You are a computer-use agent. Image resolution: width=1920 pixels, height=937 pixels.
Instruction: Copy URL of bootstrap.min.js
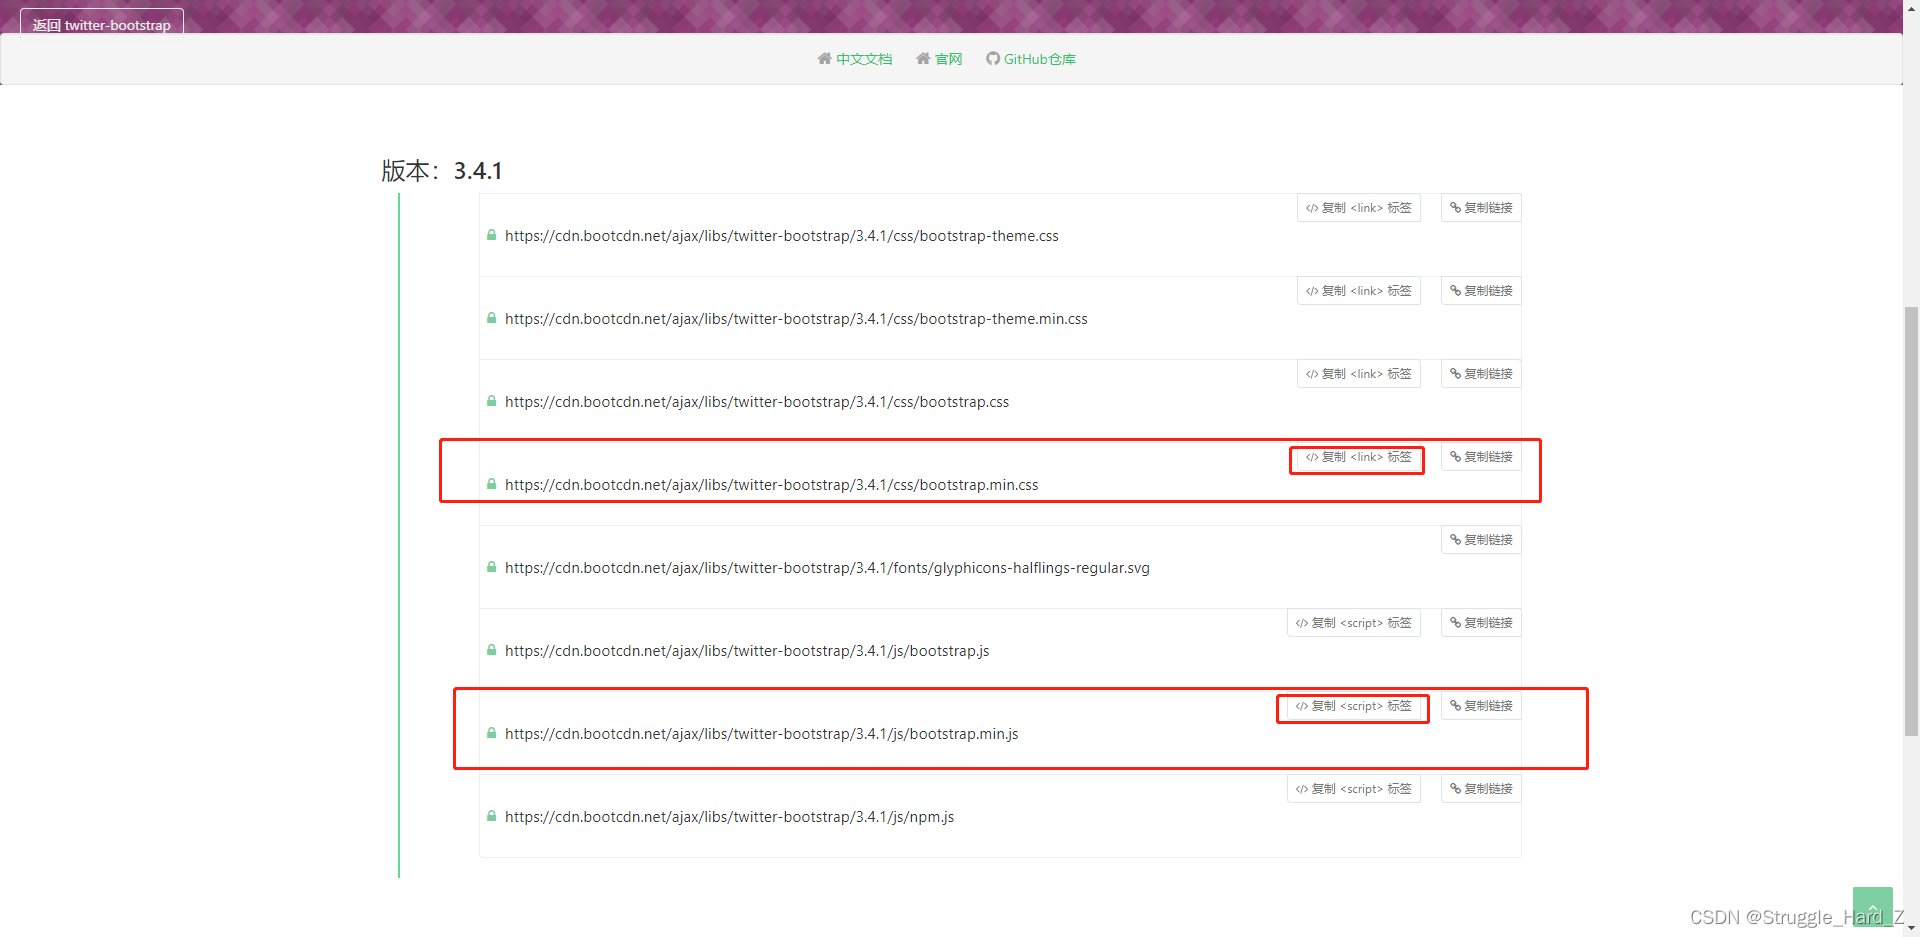click(x=1481, y=706)
